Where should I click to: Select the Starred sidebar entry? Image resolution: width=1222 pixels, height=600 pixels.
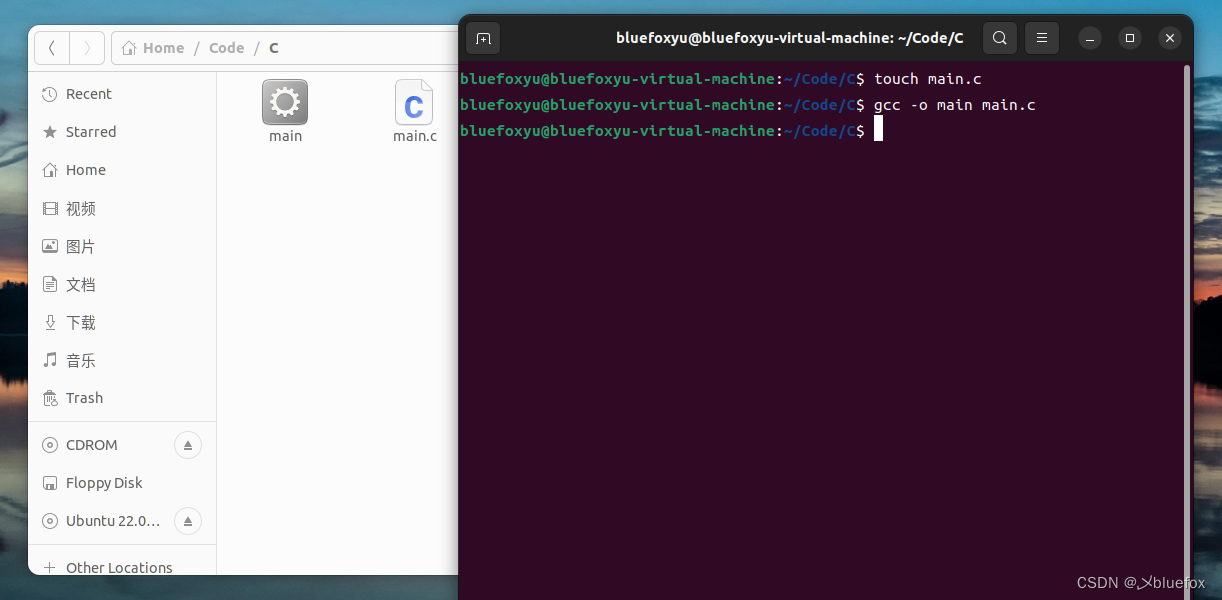pyautogui.click(x=89, y=131)
